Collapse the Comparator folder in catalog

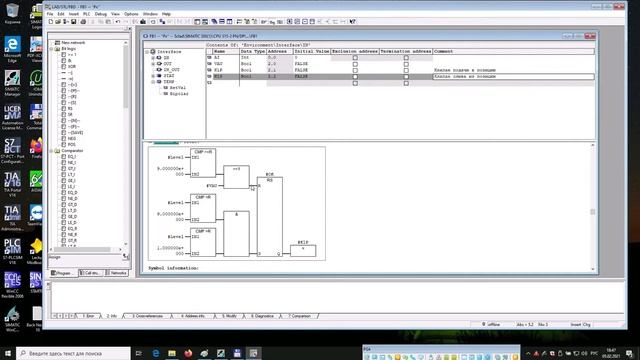pyautogui.click(x=51, y=151)
